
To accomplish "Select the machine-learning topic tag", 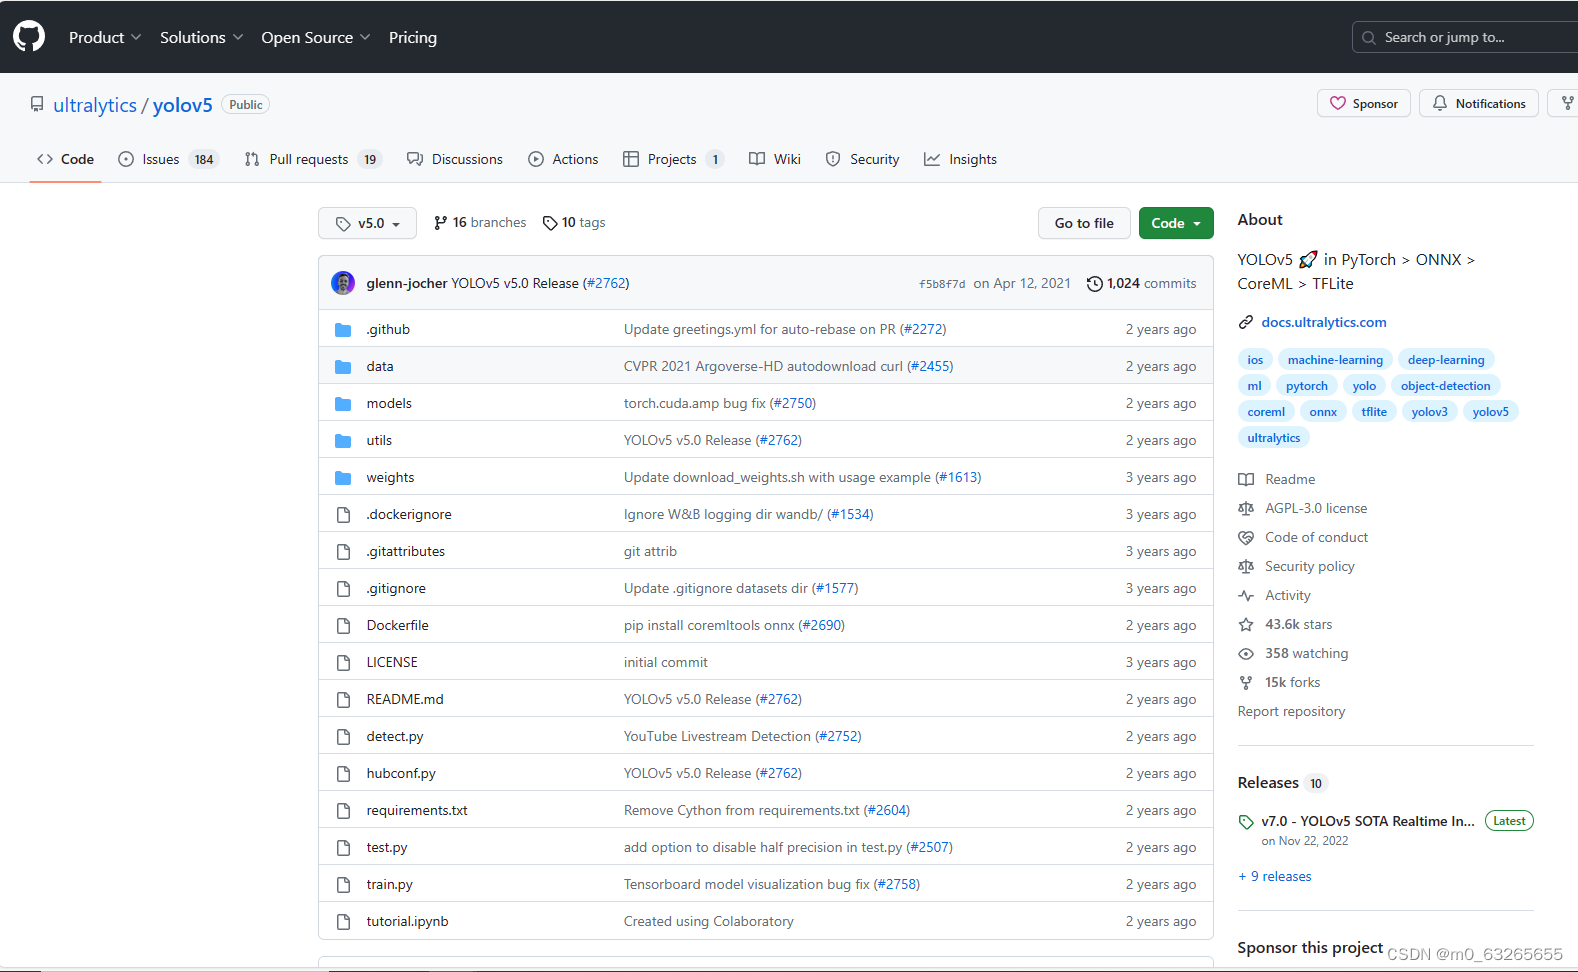I will (x=1335, y=360).
